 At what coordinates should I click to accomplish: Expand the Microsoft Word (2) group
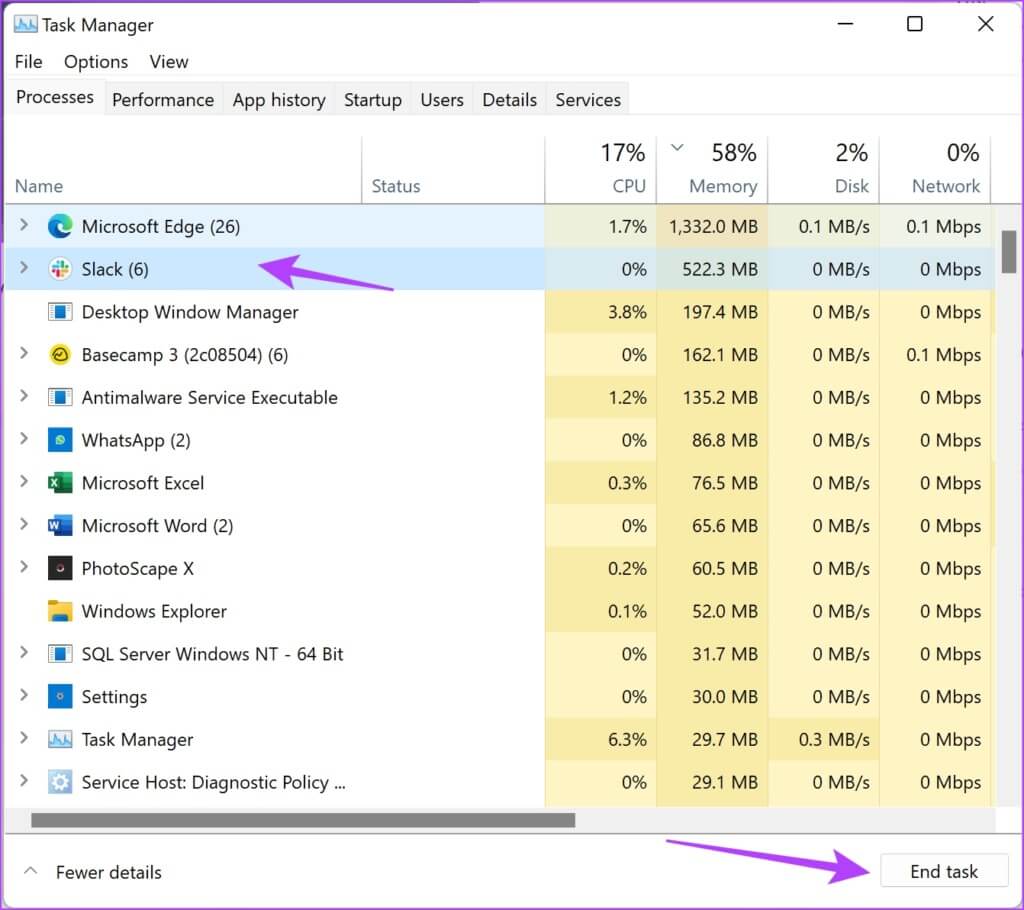coord(24,524)
